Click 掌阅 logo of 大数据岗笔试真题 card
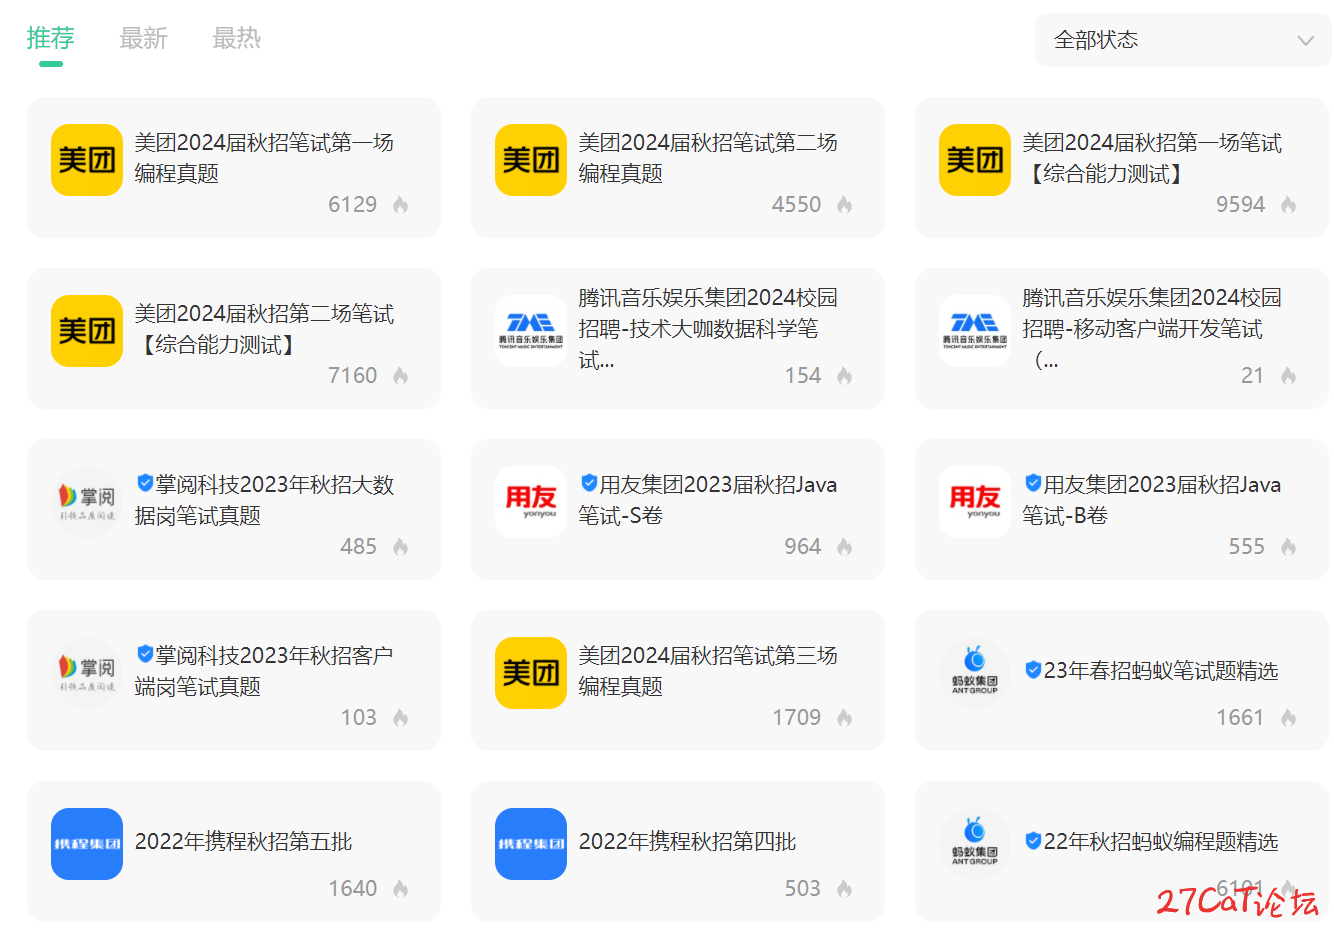This screenshot has width=1334, height=943. 87,502
